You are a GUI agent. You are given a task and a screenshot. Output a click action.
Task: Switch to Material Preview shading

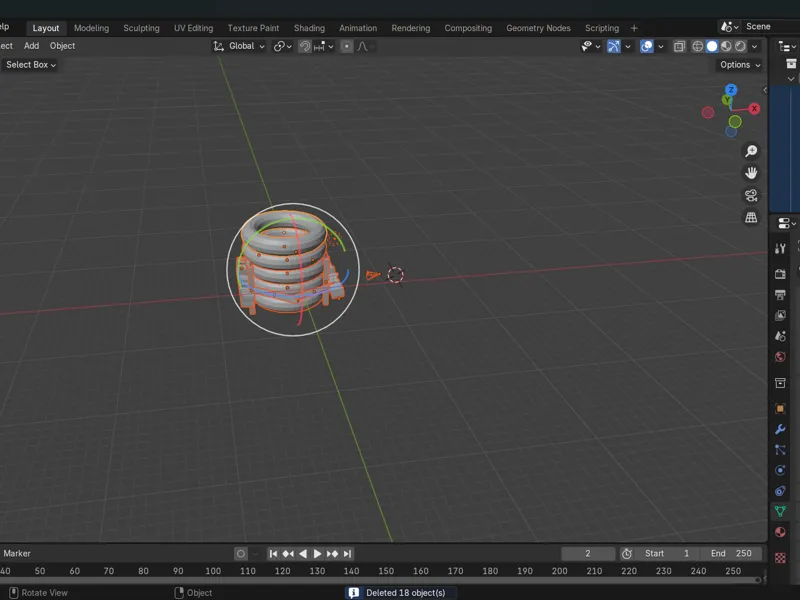pyautogui.click(x=726, y=46)
